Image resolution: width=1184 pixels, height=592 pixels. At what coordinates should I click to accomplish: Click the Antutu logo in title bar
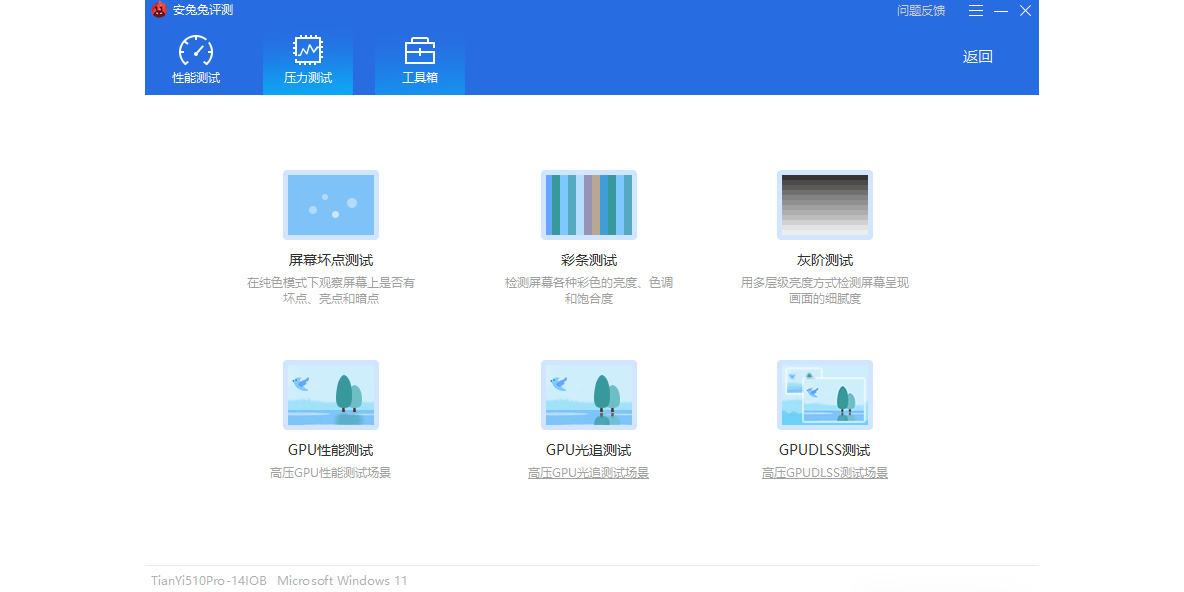tap(159, 10)
